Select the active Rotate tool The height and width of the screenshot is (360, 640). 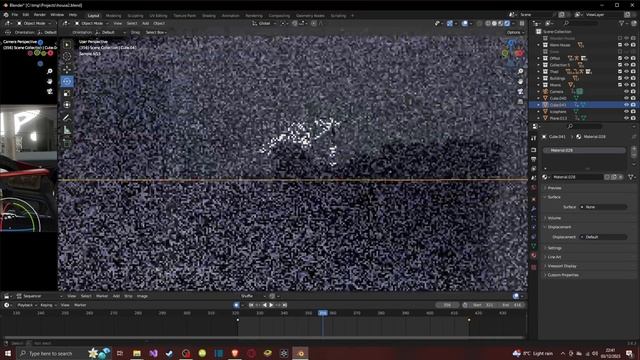coord(67,81)
